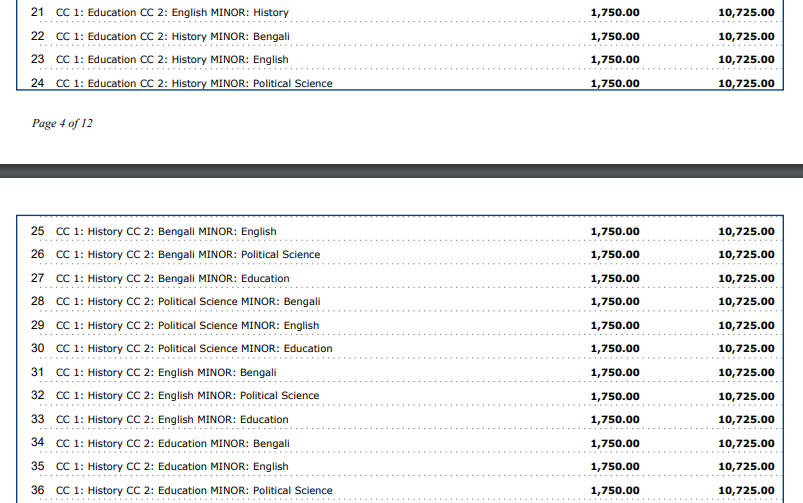Click the 1,750.00 amount in row 32

point(615,396)
